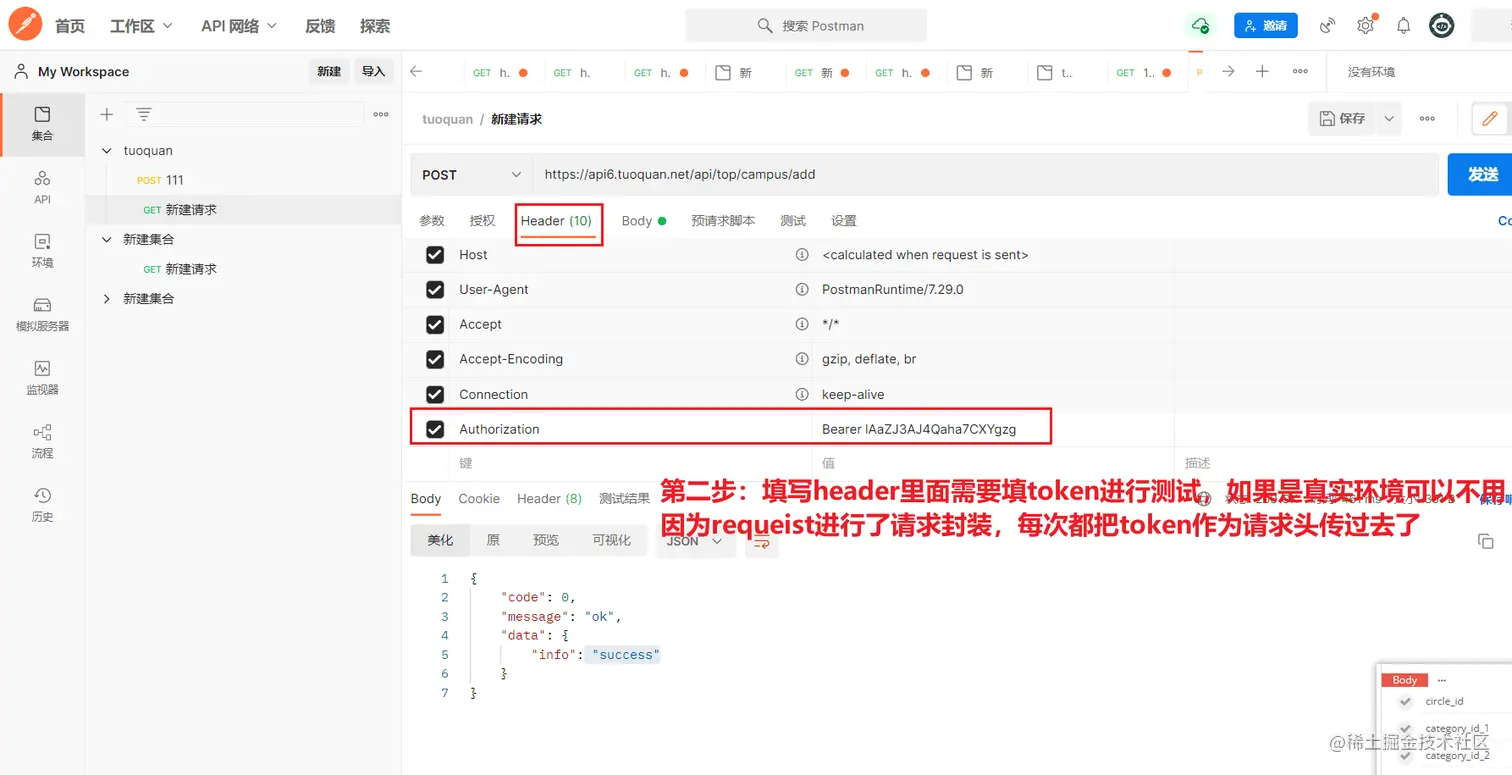Click the 导入 import button

point(373,71)
